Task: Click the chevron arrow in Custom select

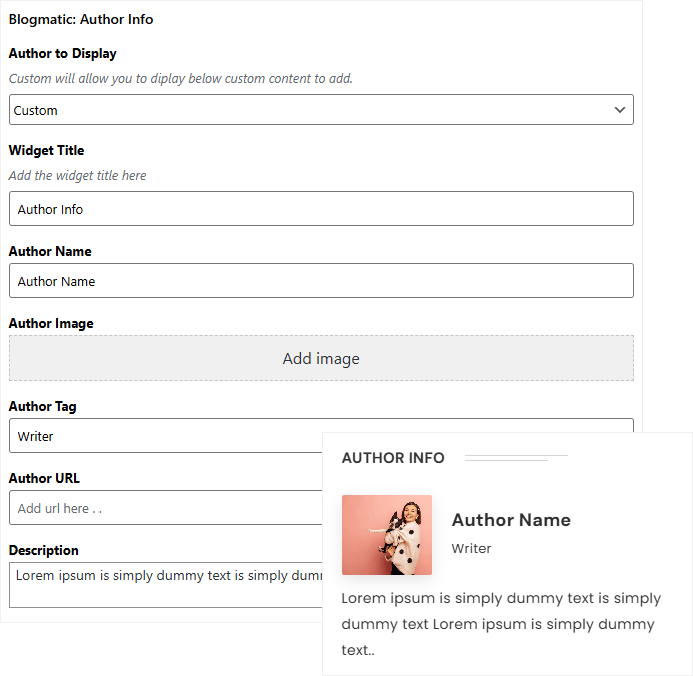Action: click(620, 110)
